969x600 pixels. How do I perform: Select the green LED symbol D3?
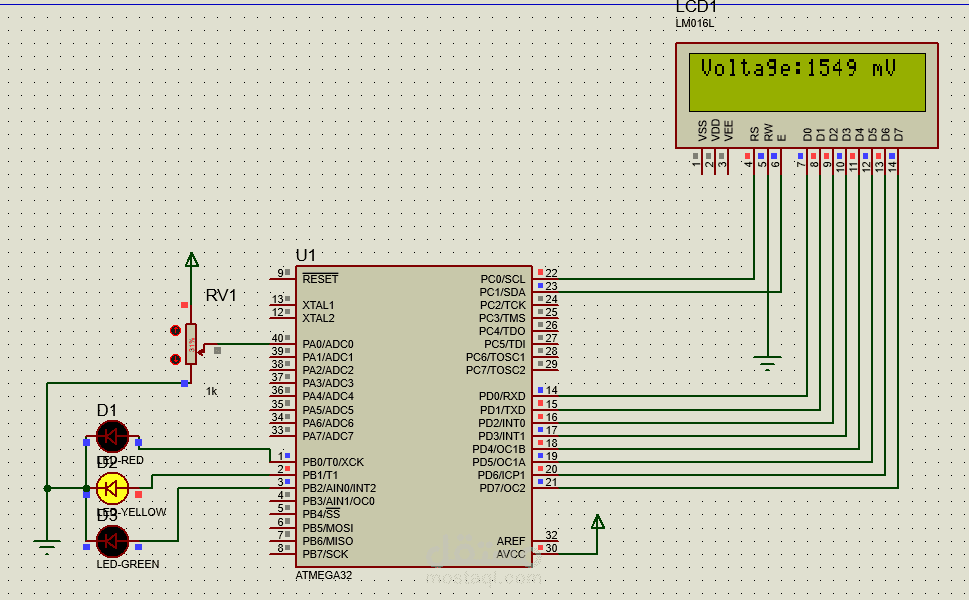[112, 541]
